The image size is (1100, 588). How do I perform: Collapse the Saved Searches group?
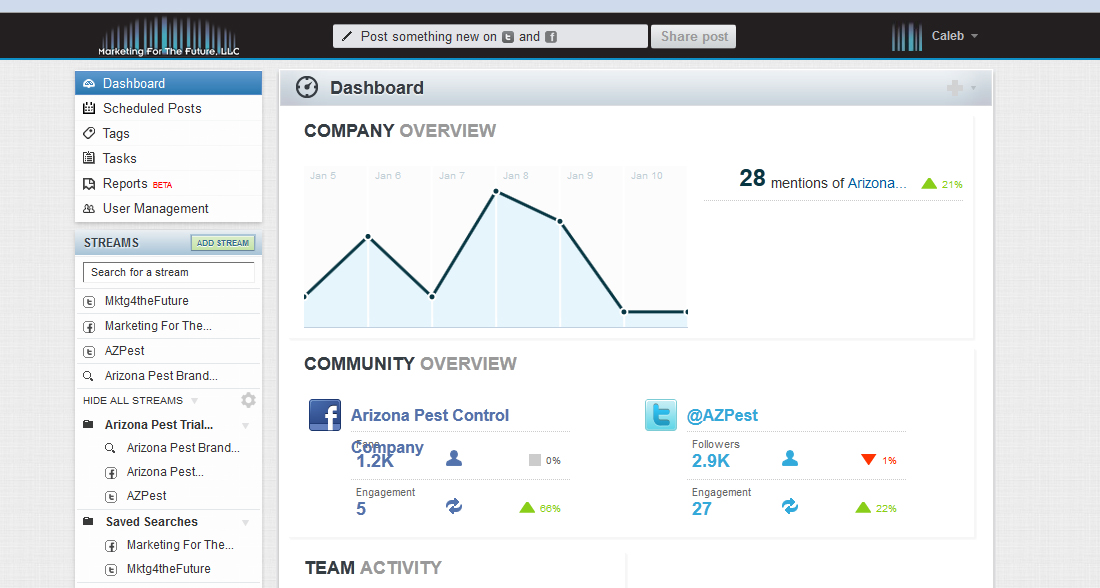[246, 522]
